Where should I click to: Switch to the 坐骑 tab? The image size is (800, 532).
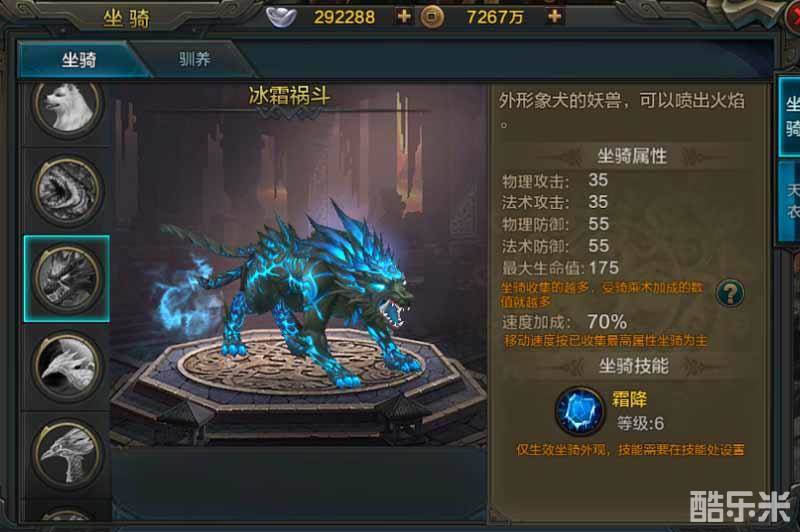point(79,60)
